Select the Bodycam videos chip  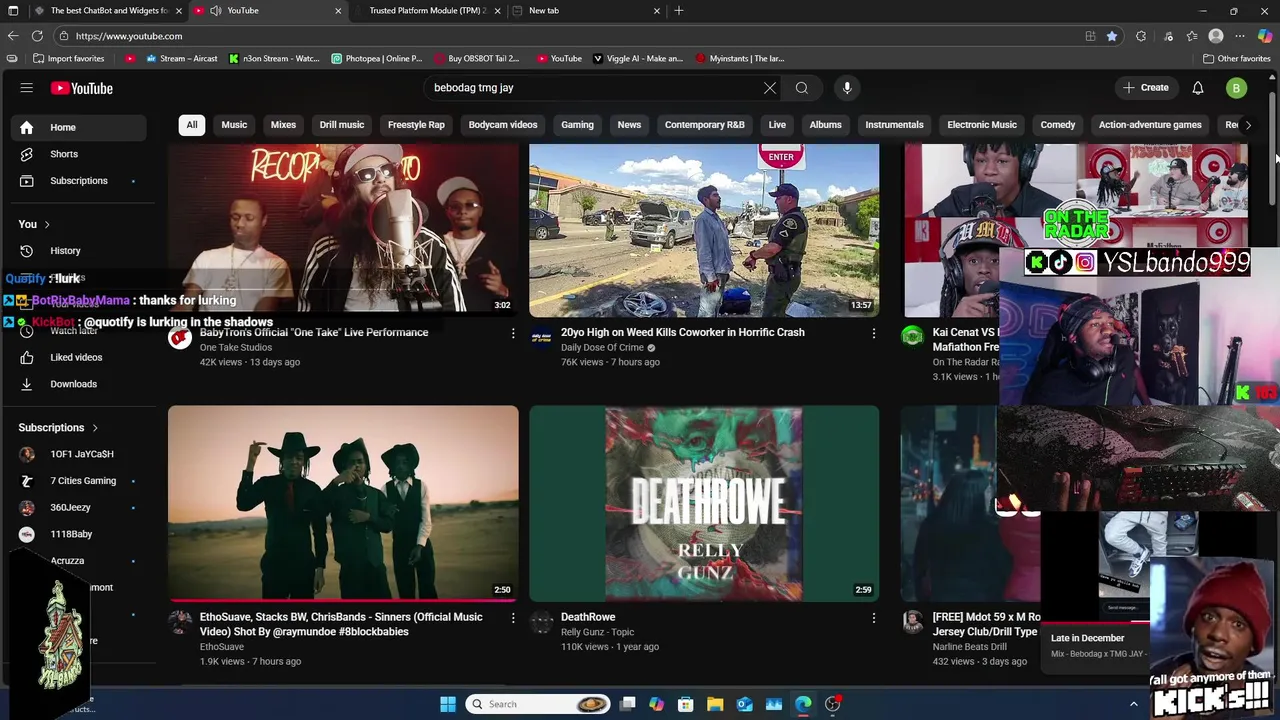point(503,125)
